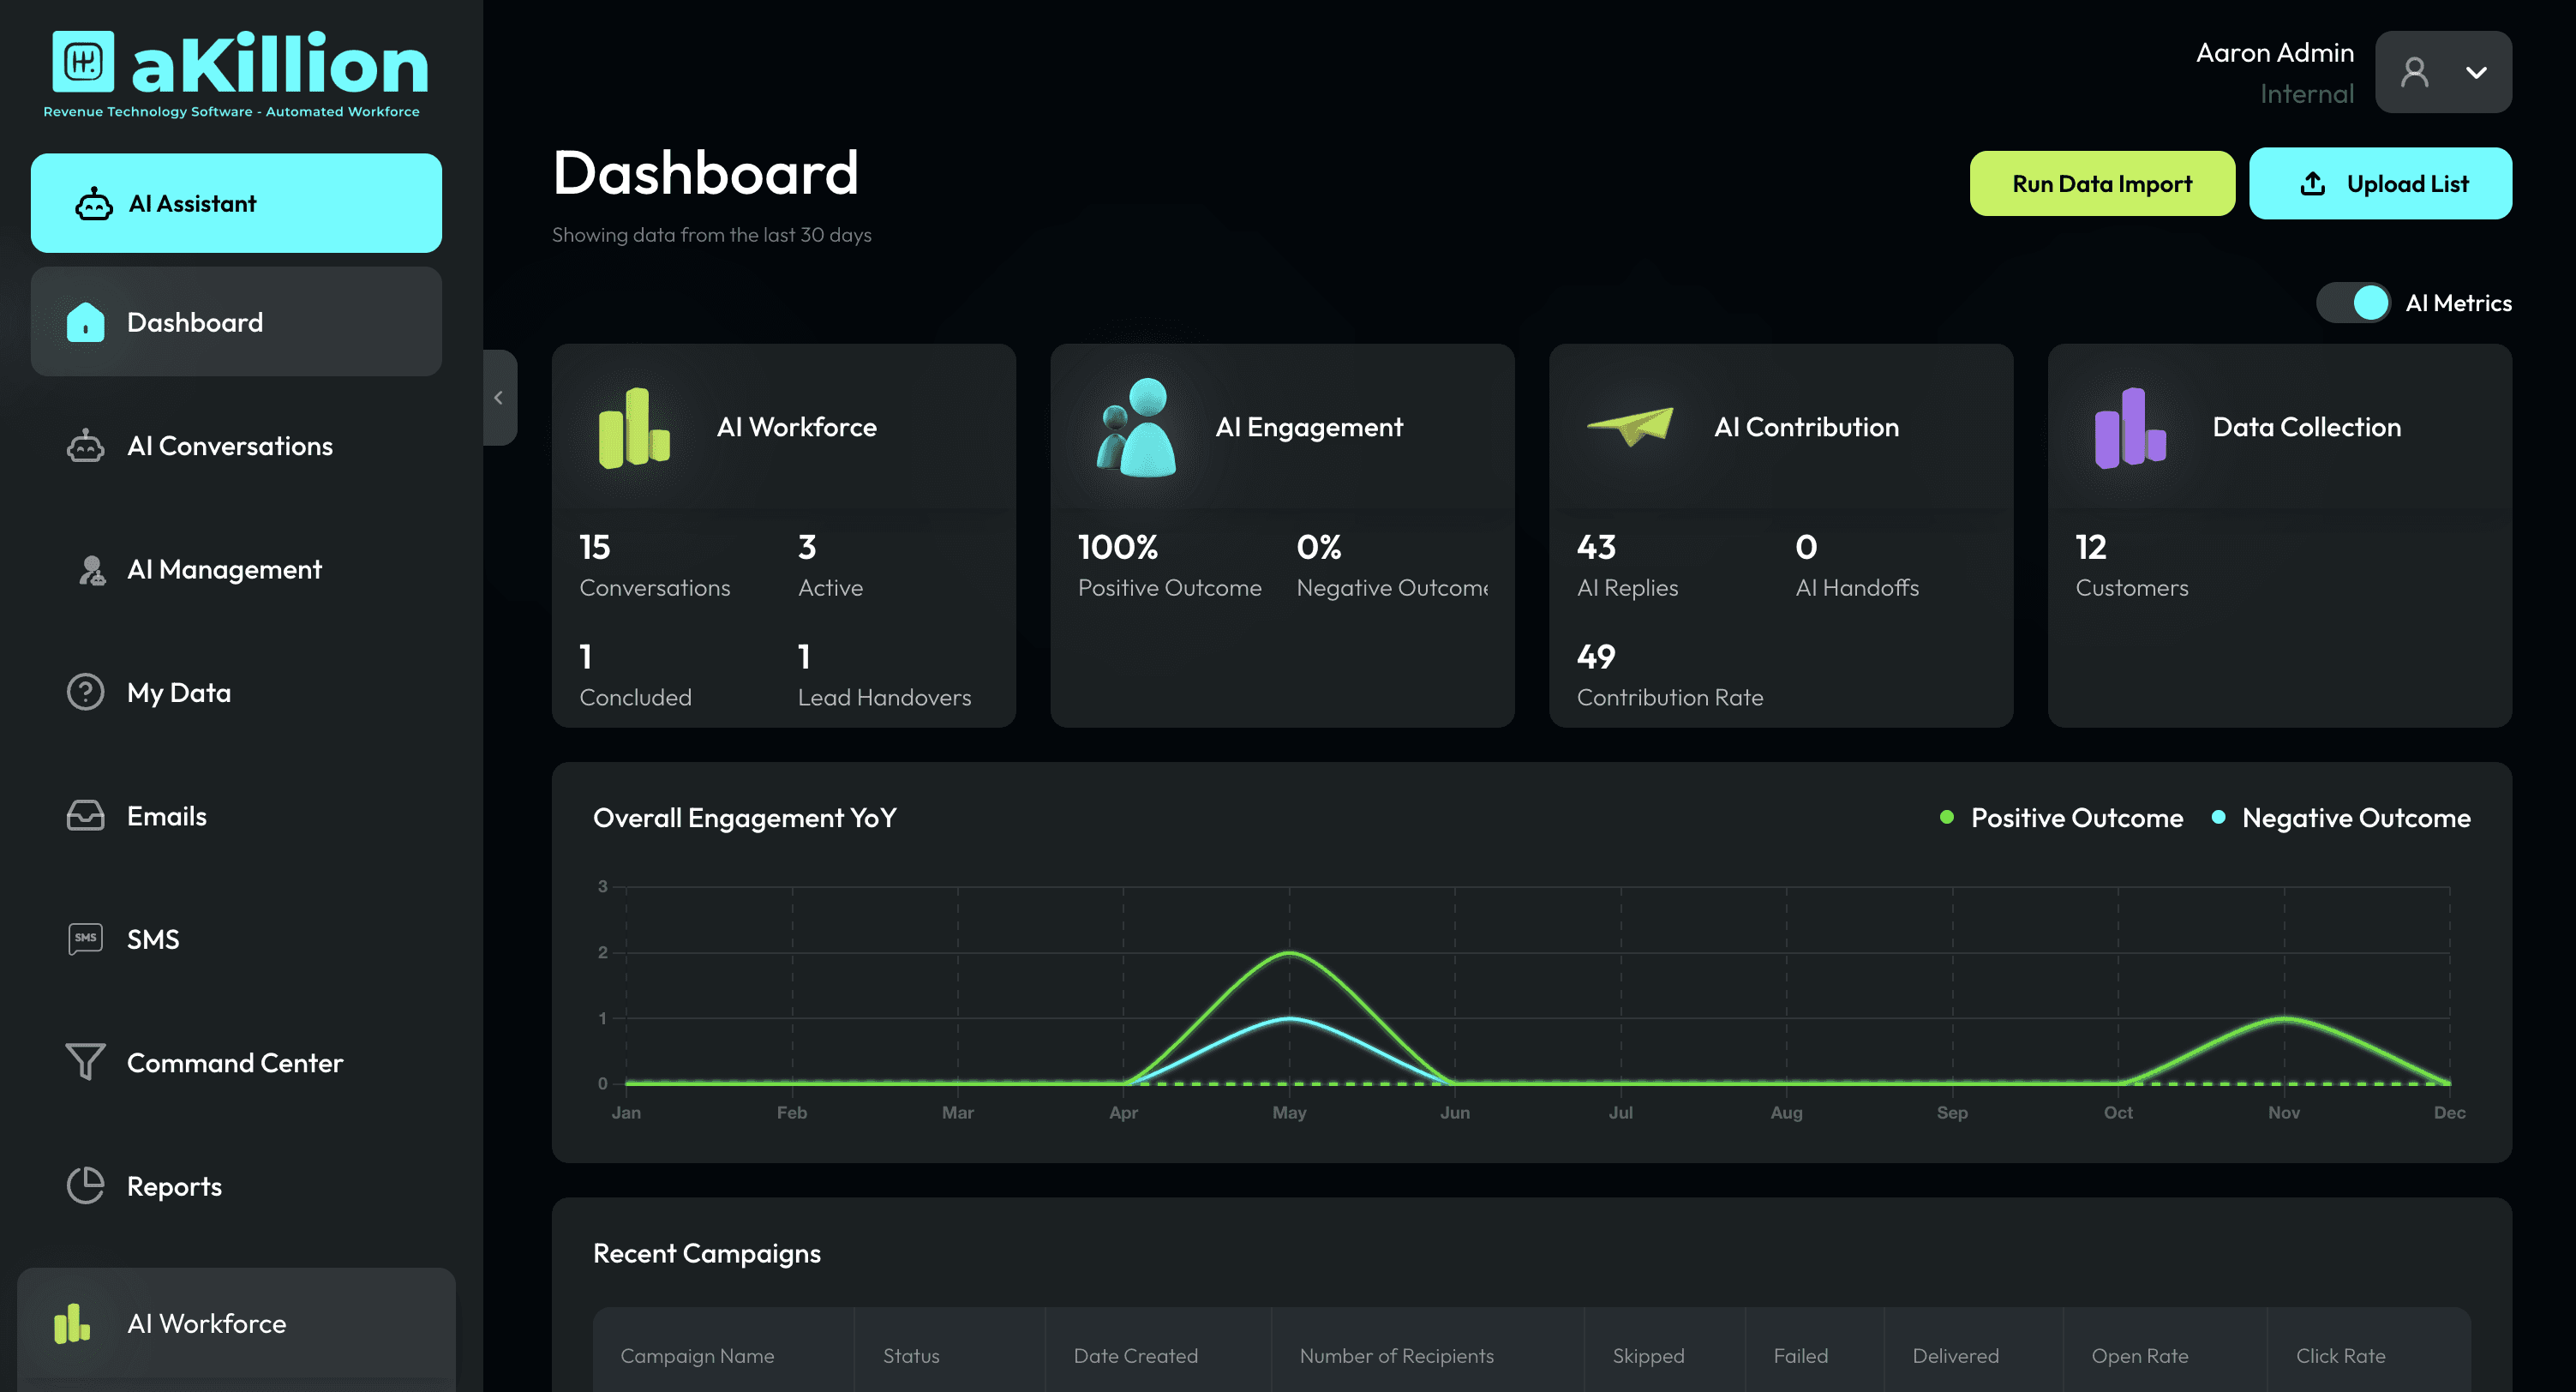This screenshot has height=1392, width=2576.
Task: Open AI Conversations via robot icon
Action: (x=85, y=446)
